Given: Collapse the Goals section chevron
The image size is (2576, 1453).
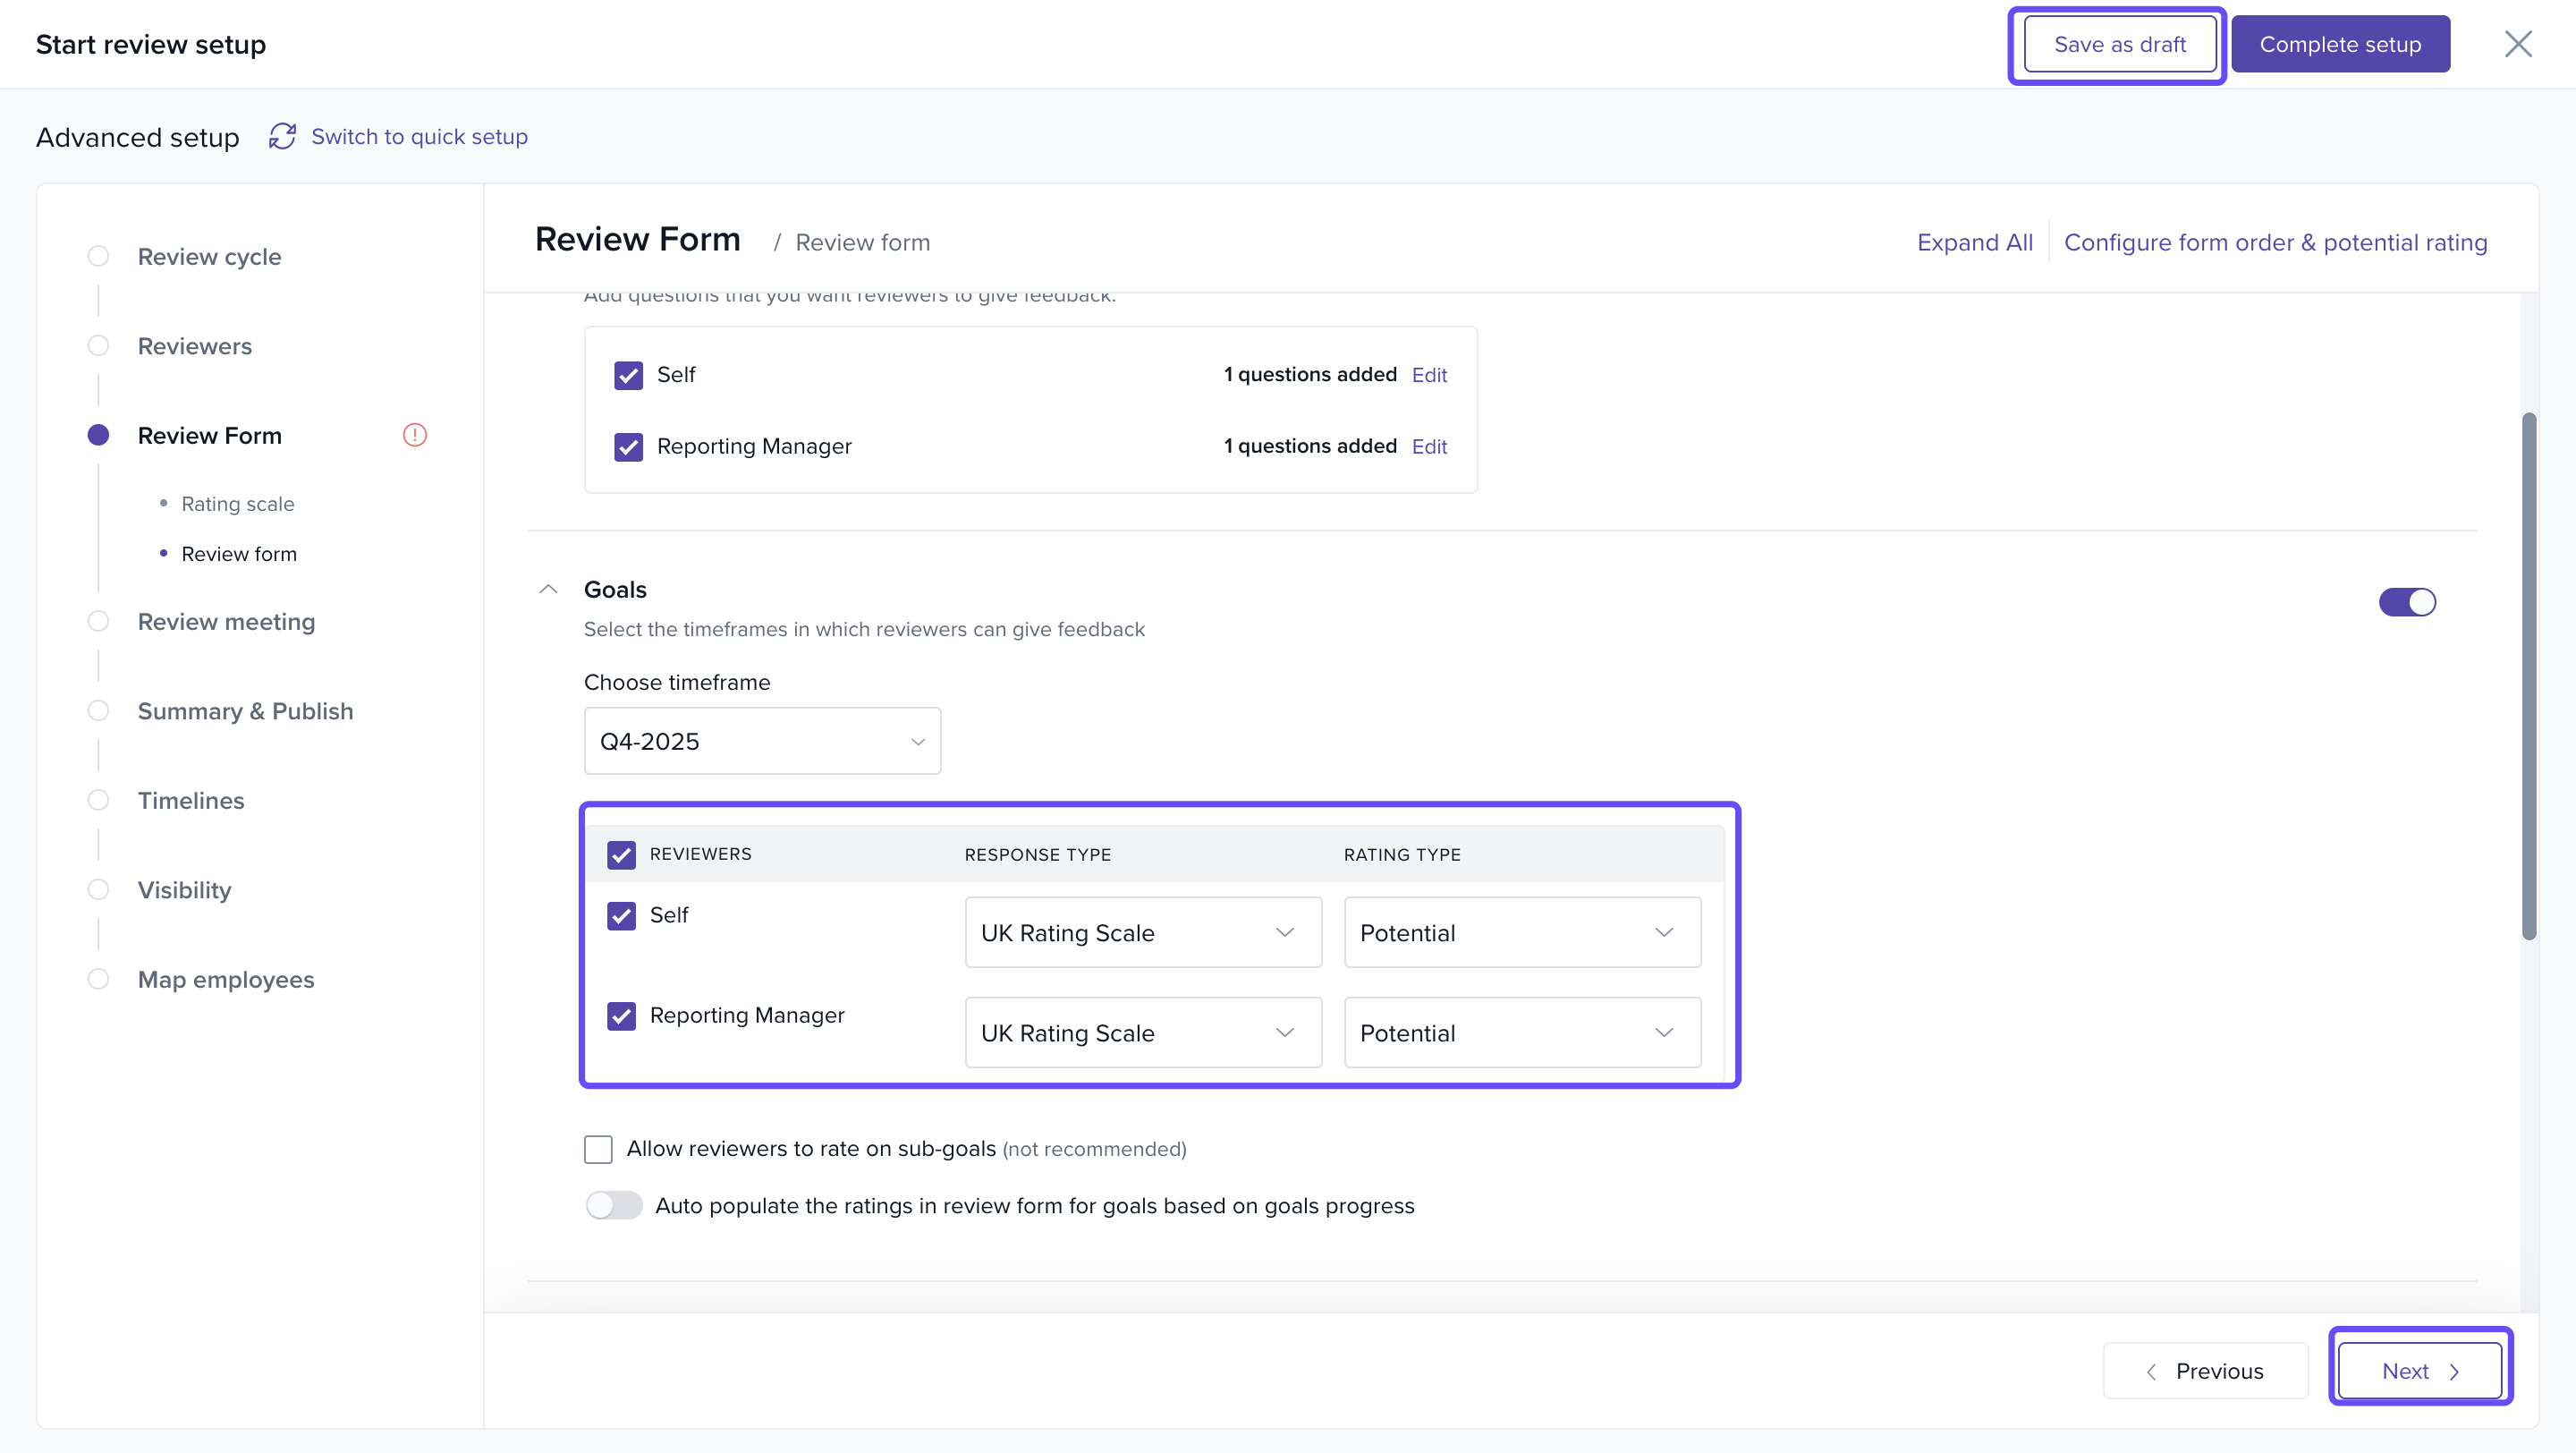Looking at the screenshot, I should pyautogui.click(x=548, y=589).
